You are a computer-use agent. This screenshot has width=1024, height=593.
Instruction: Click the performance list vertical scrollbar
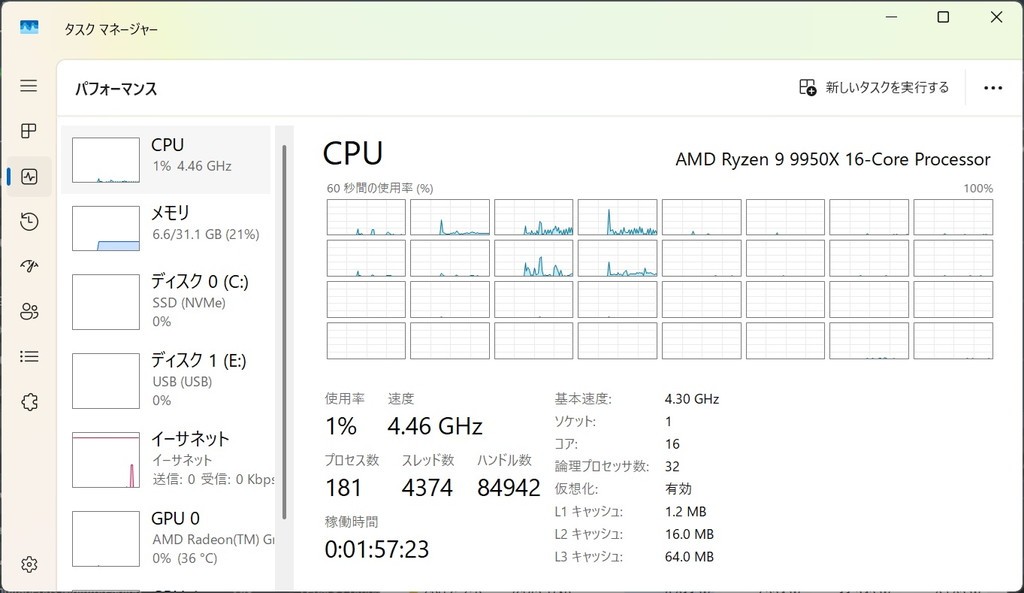pyautogui.click(x=284, y=330)
